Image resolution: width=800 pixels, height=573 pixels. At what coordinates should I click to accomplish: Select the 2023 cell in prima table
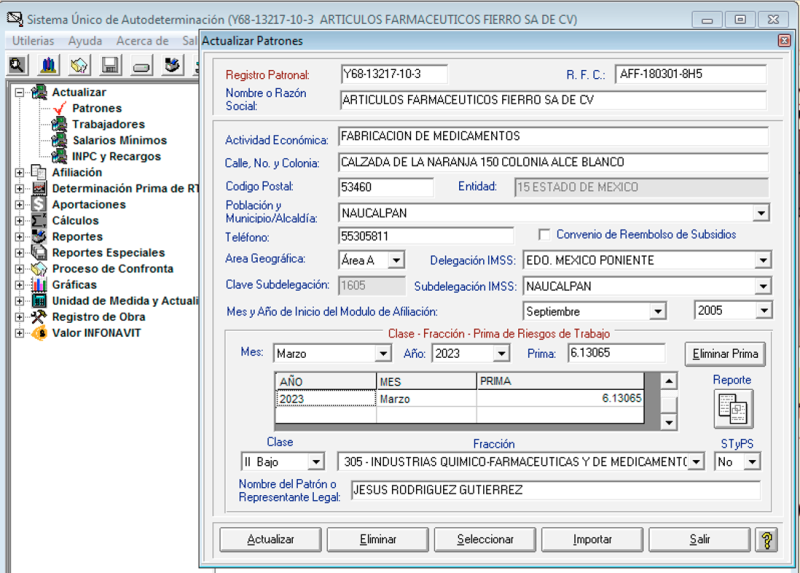pyautogui.click(x=326, y=398)
